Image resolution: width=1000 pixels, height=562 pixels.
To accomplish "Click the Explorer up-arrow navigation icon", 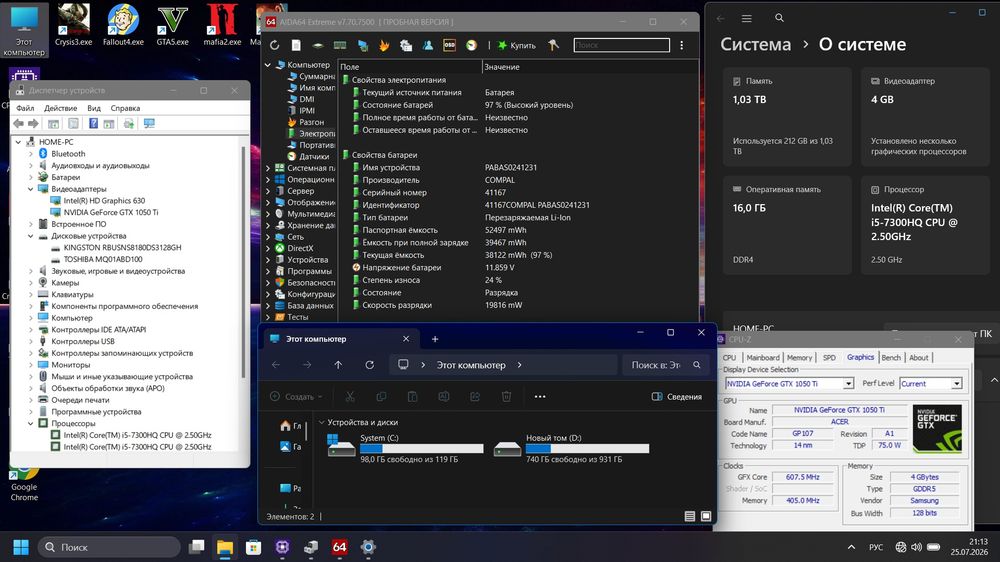I will 338,365.
